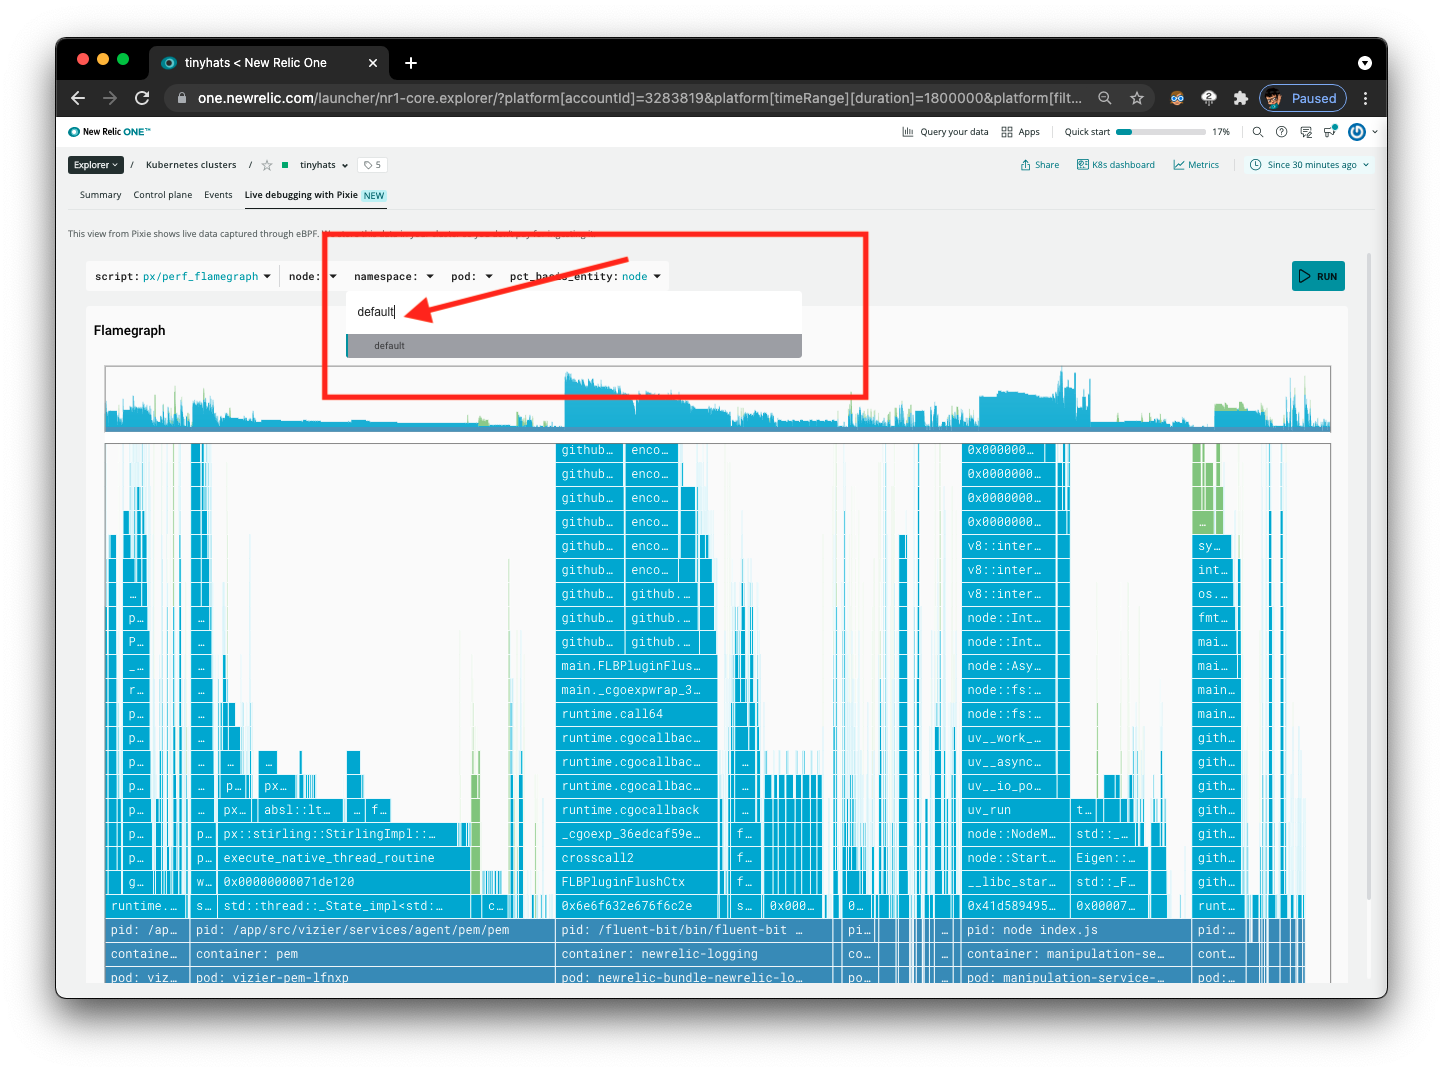1443x1072 pixels.
Task: Open the Since 30 minutes ago time picker
Action: click(1310, 165)
